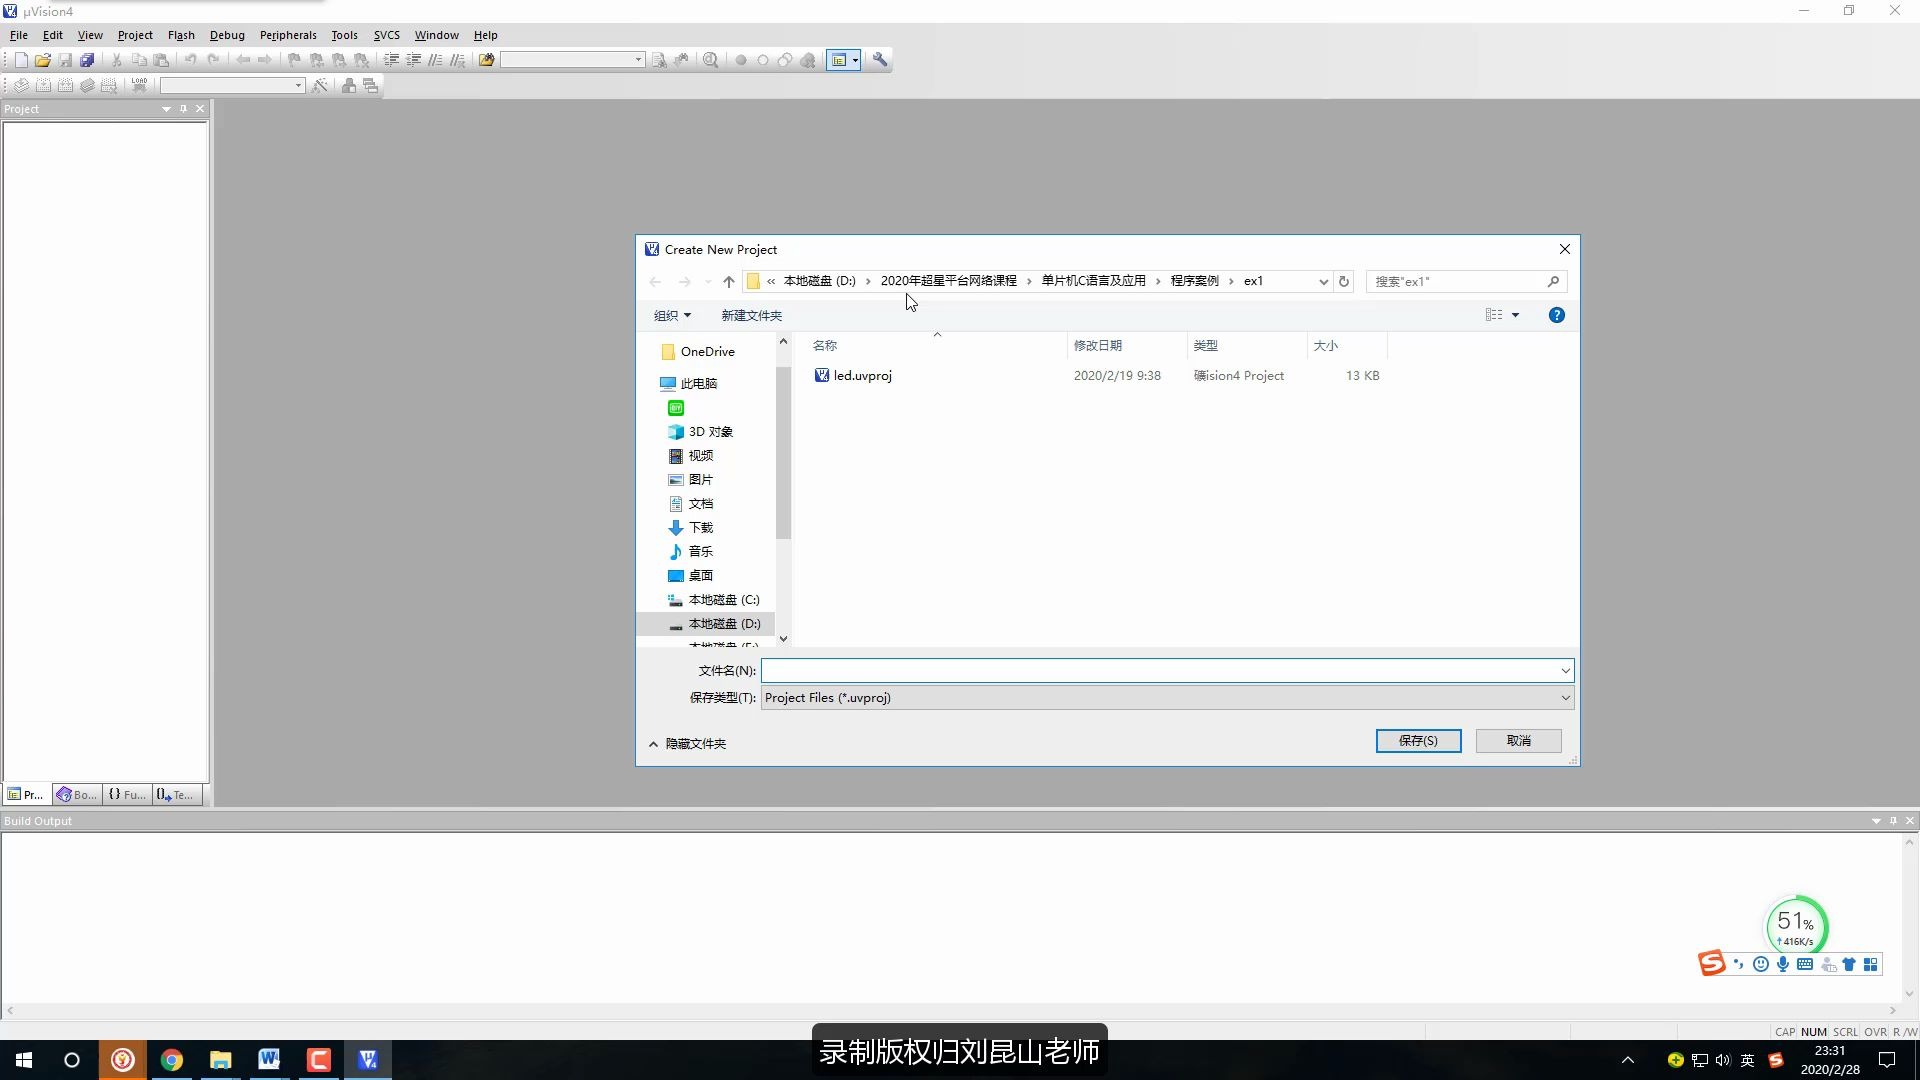Click the Open file folder icon
The image size is (1920, 1080).
[43, 60]
